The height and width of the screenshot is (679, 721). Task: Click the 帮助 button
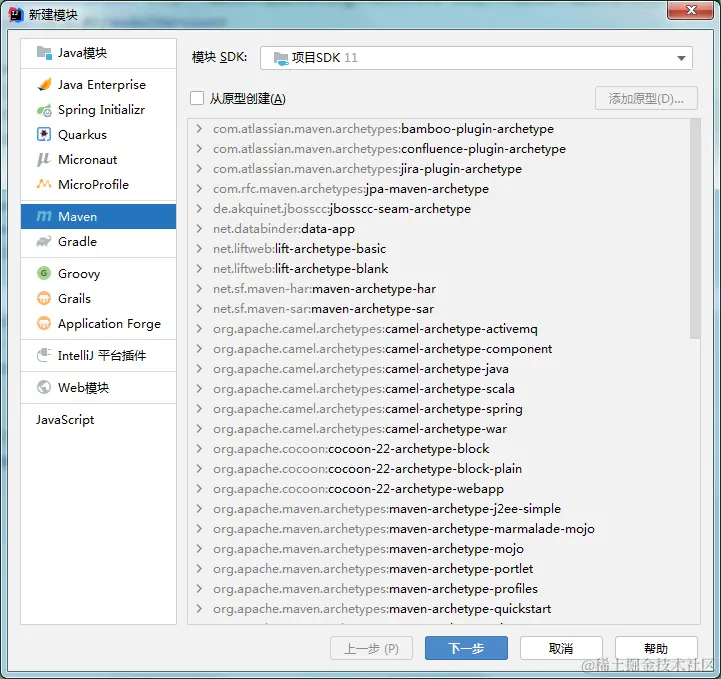coord(656,648)
